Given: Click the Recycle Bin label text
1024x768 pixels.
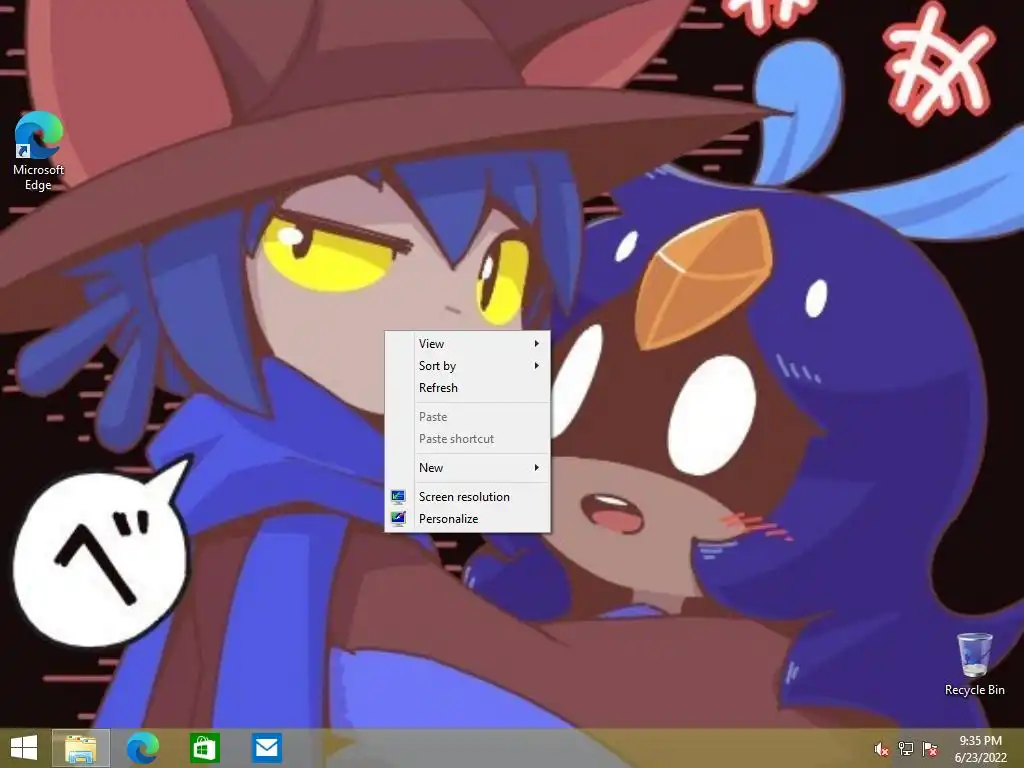Looking at the screenshot, I should click(x=974, y=690).
